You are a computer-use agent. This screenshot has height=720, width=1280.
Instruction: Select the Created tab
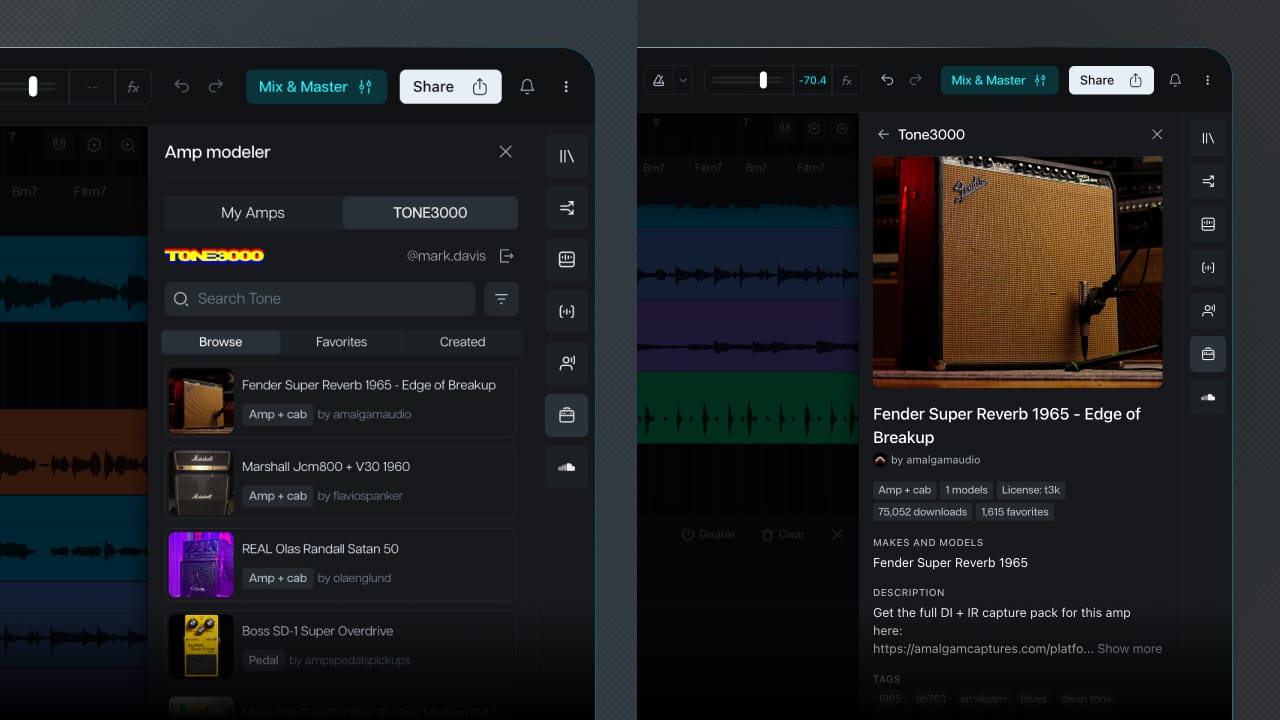click(x=462, y=342)
